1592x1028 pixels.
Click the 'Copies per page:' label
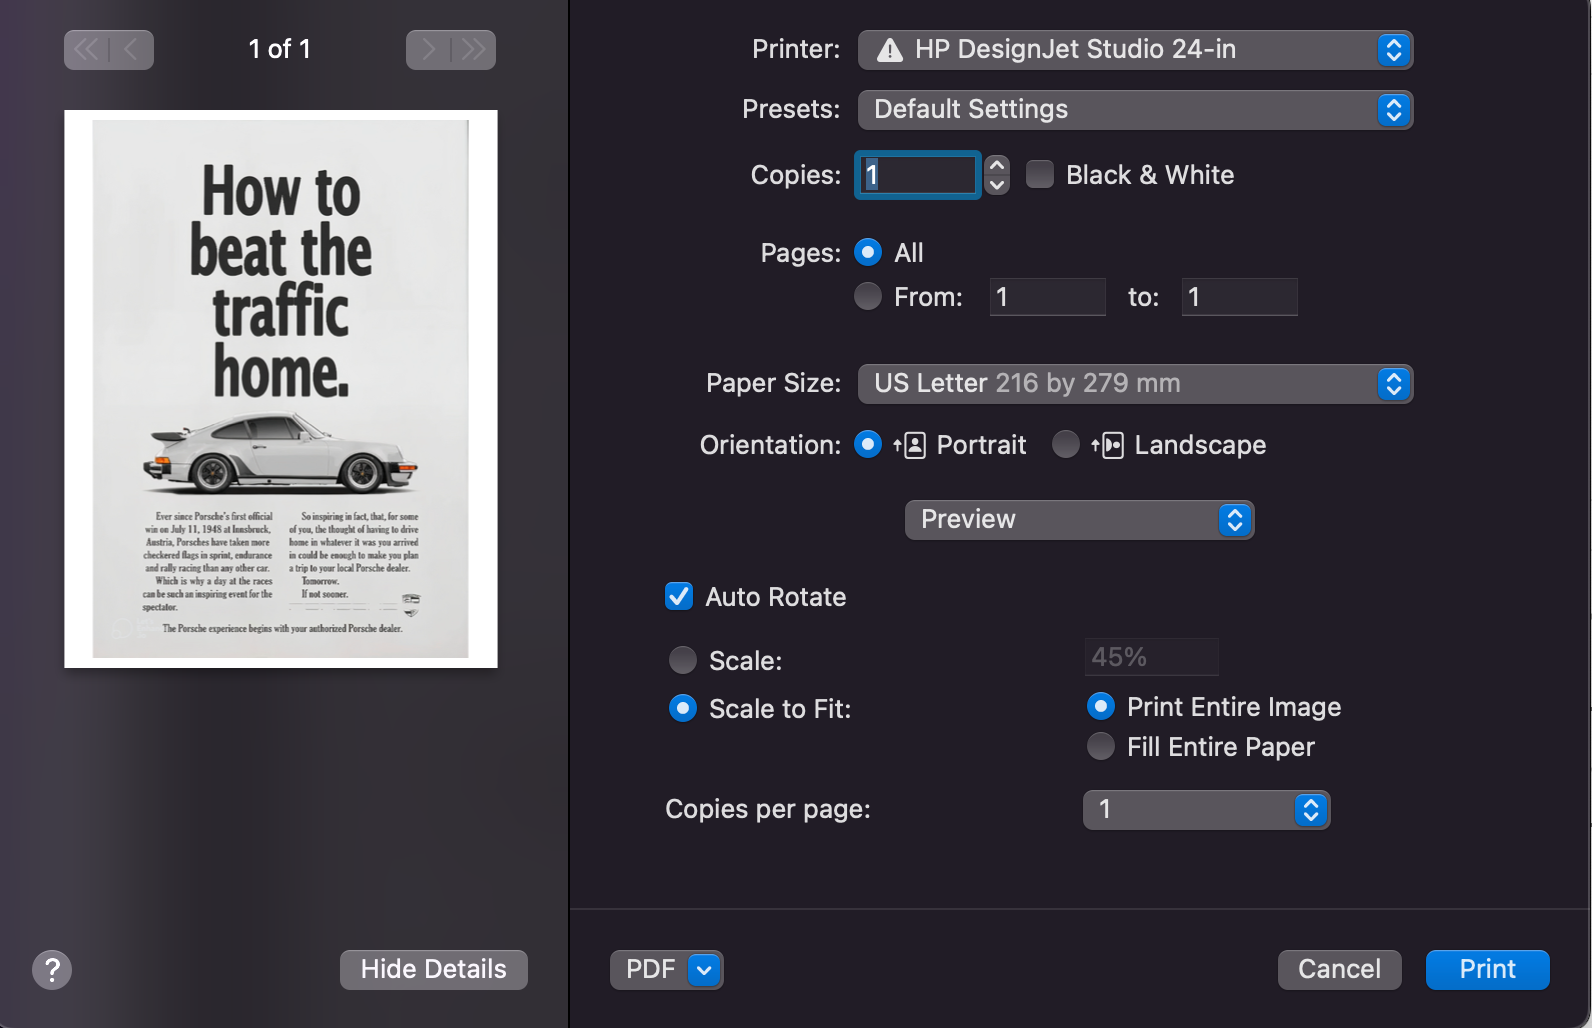click(768, 809)
